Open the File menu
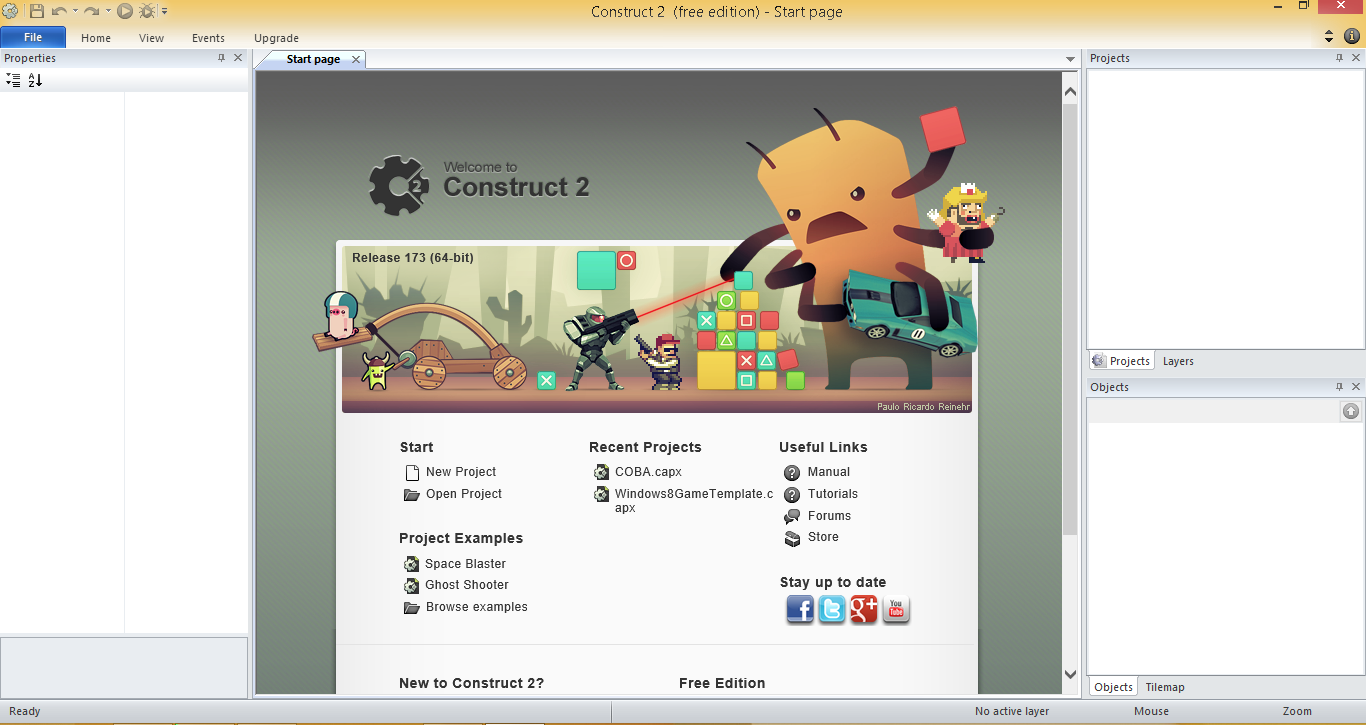The height and width of the screenshot is (725, 1366). click(33, 37)
